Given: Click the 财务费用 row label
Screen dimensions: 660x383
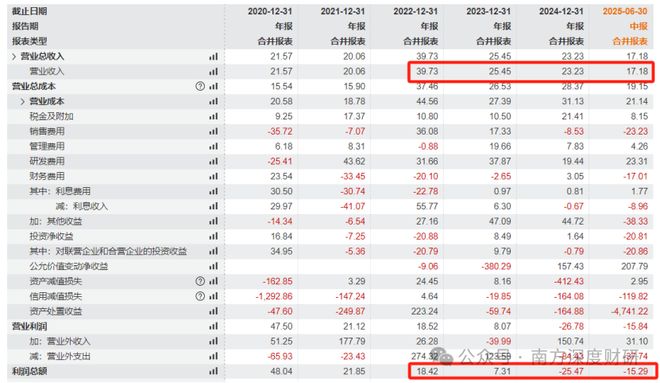Looking at the screenshot, I should pos(47,176).
